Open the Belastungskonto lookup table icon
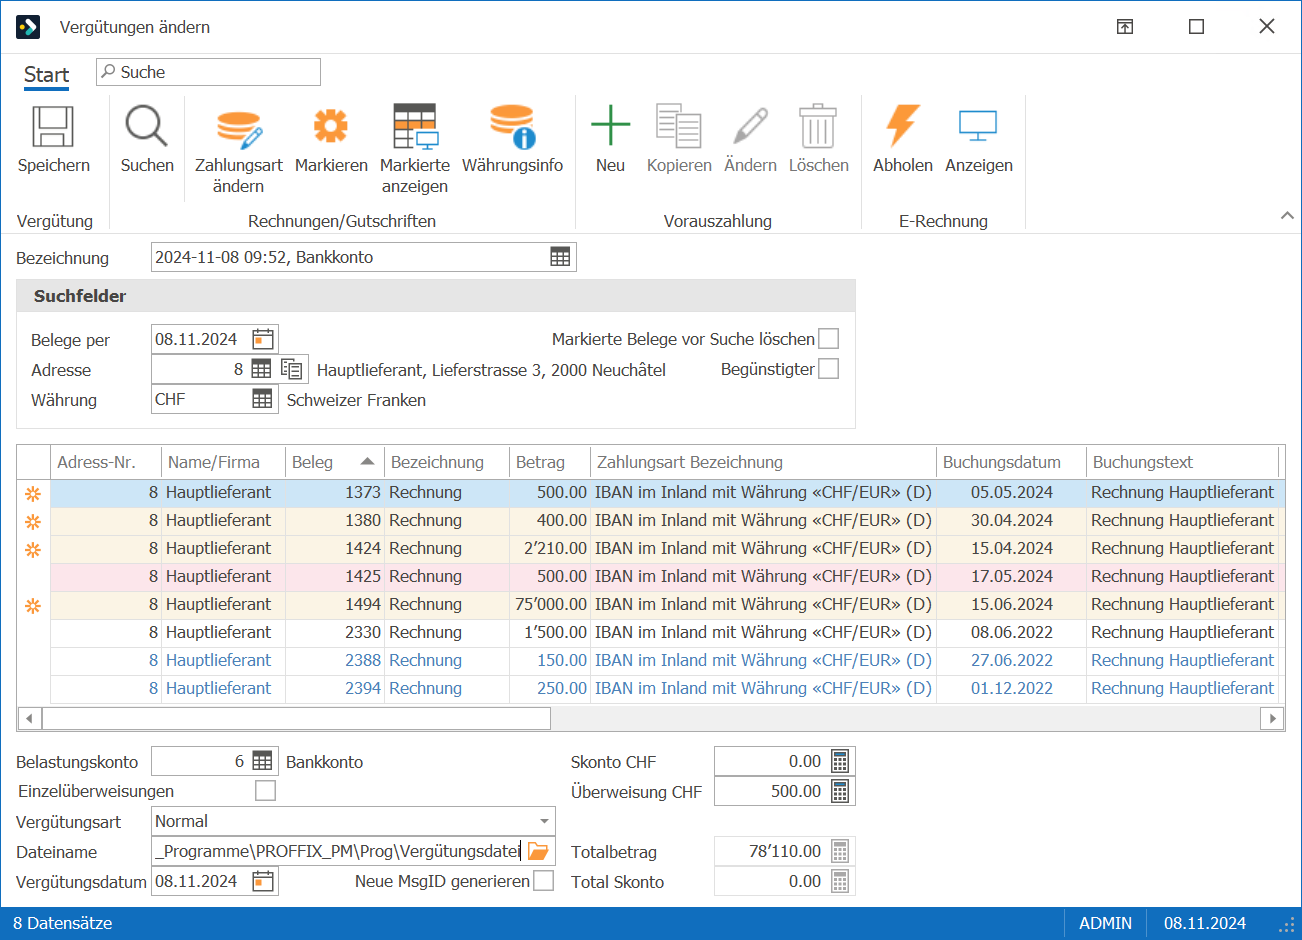Image resolution: width=1302 pixels, height=940 pixels. (262, 761)
